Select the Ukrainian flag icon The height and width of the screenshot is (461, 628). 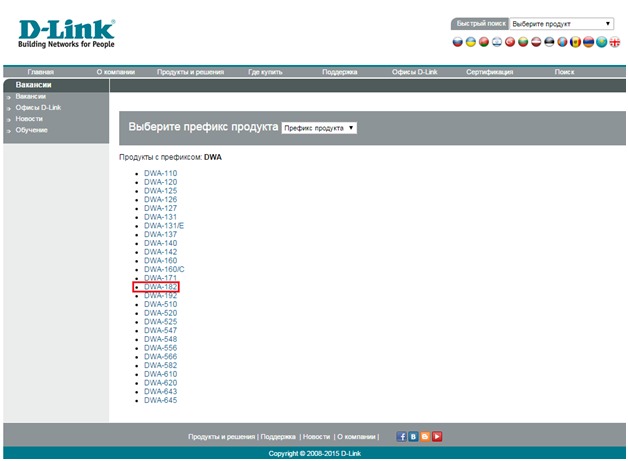click(472, 42)
